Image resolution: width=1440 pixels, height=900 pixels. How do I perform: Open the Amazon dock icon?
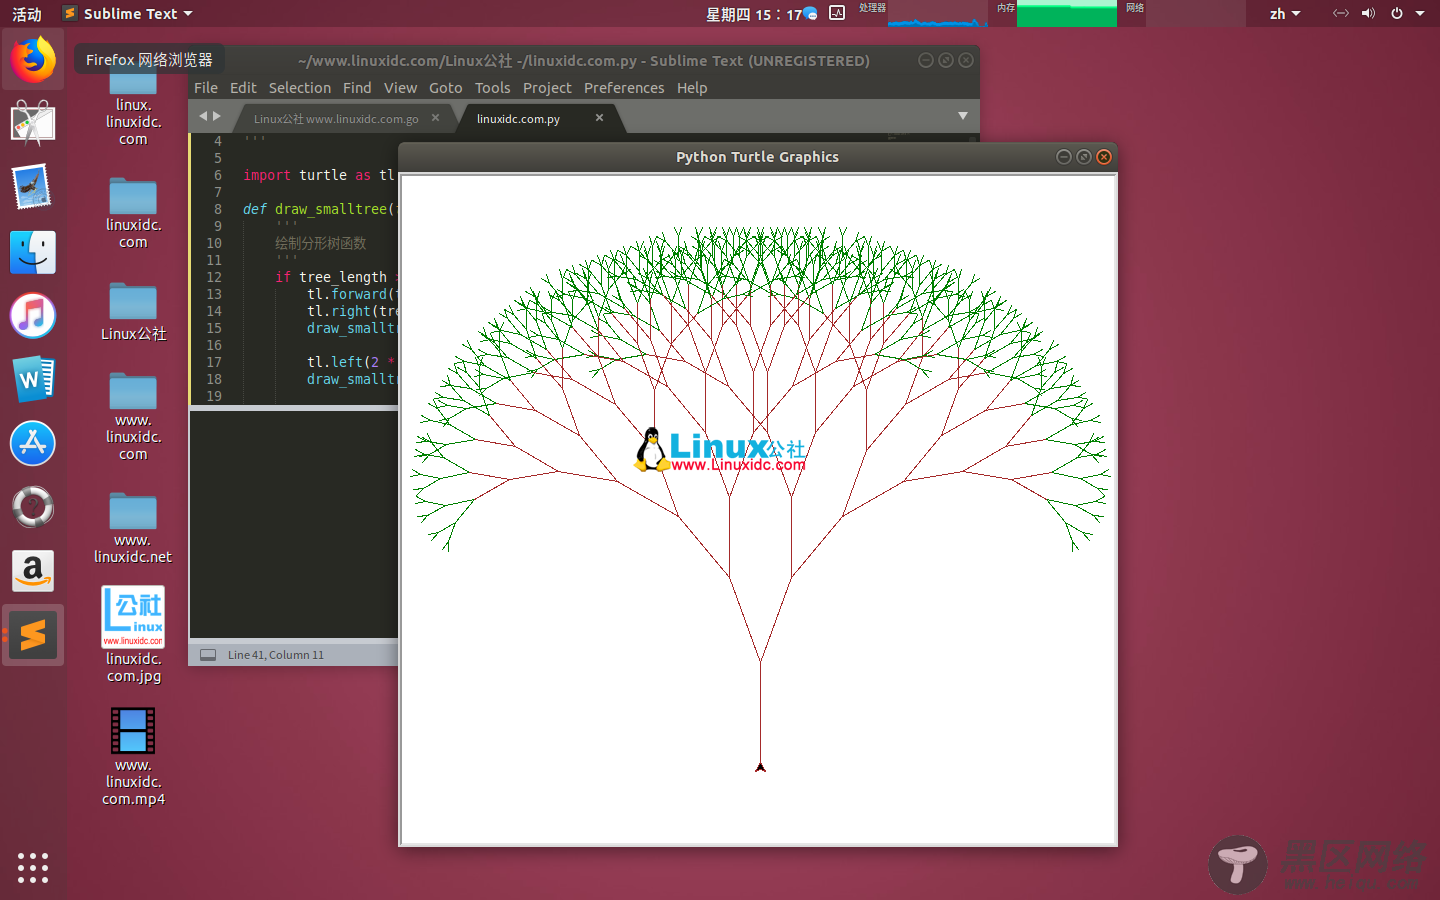pyautogui.click(x=33, y=571)
